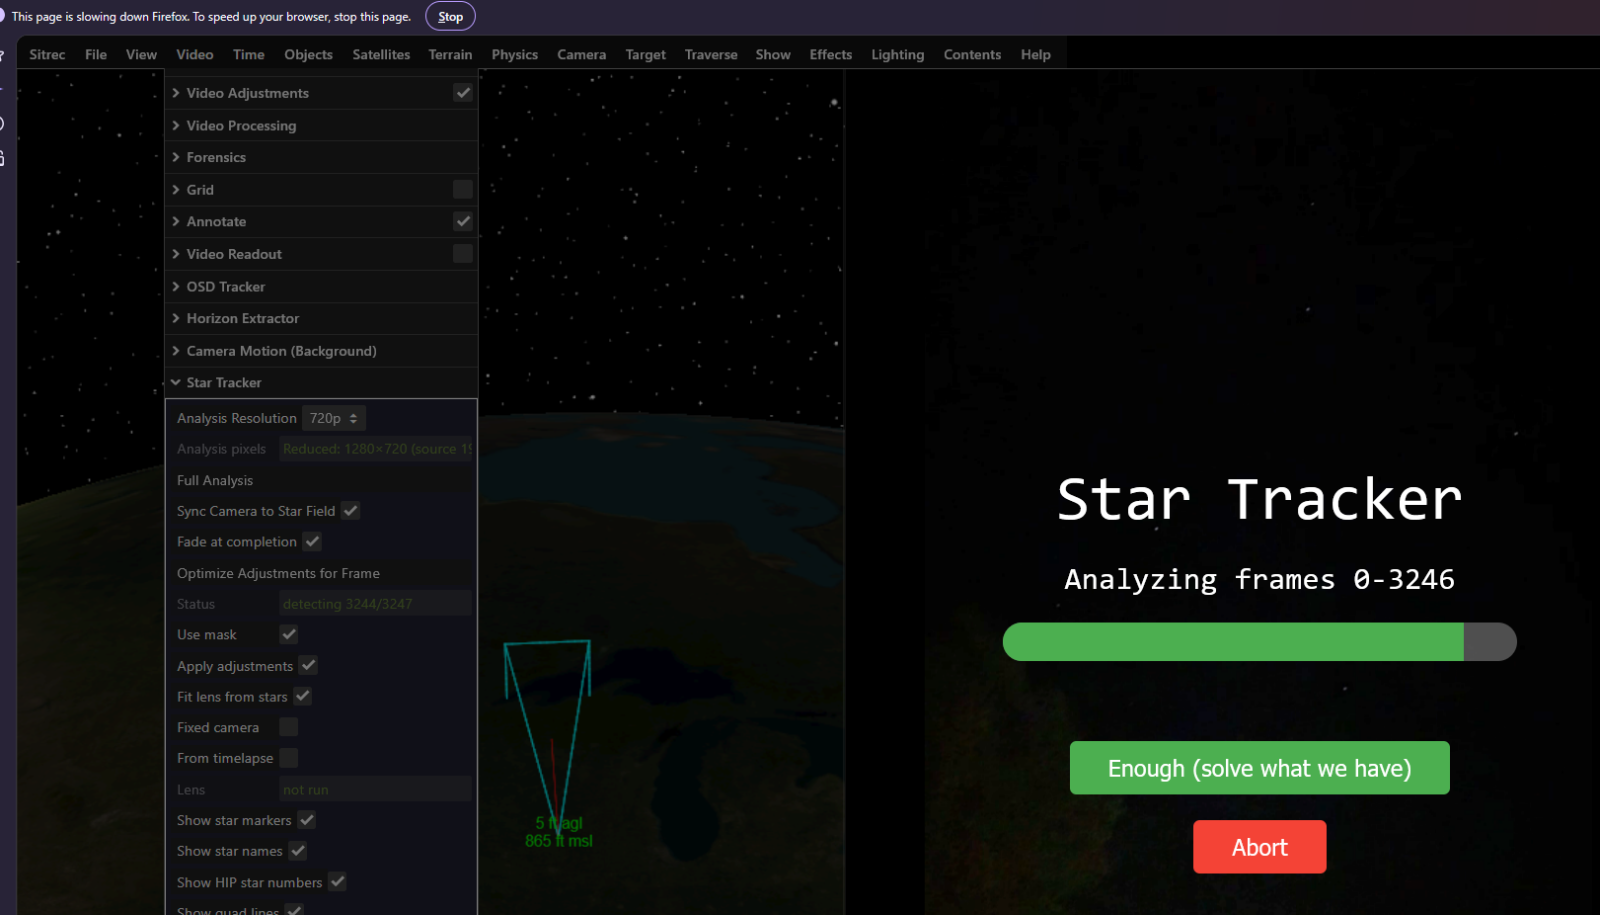Toggle Show star names checkbox

coord(298,851)
